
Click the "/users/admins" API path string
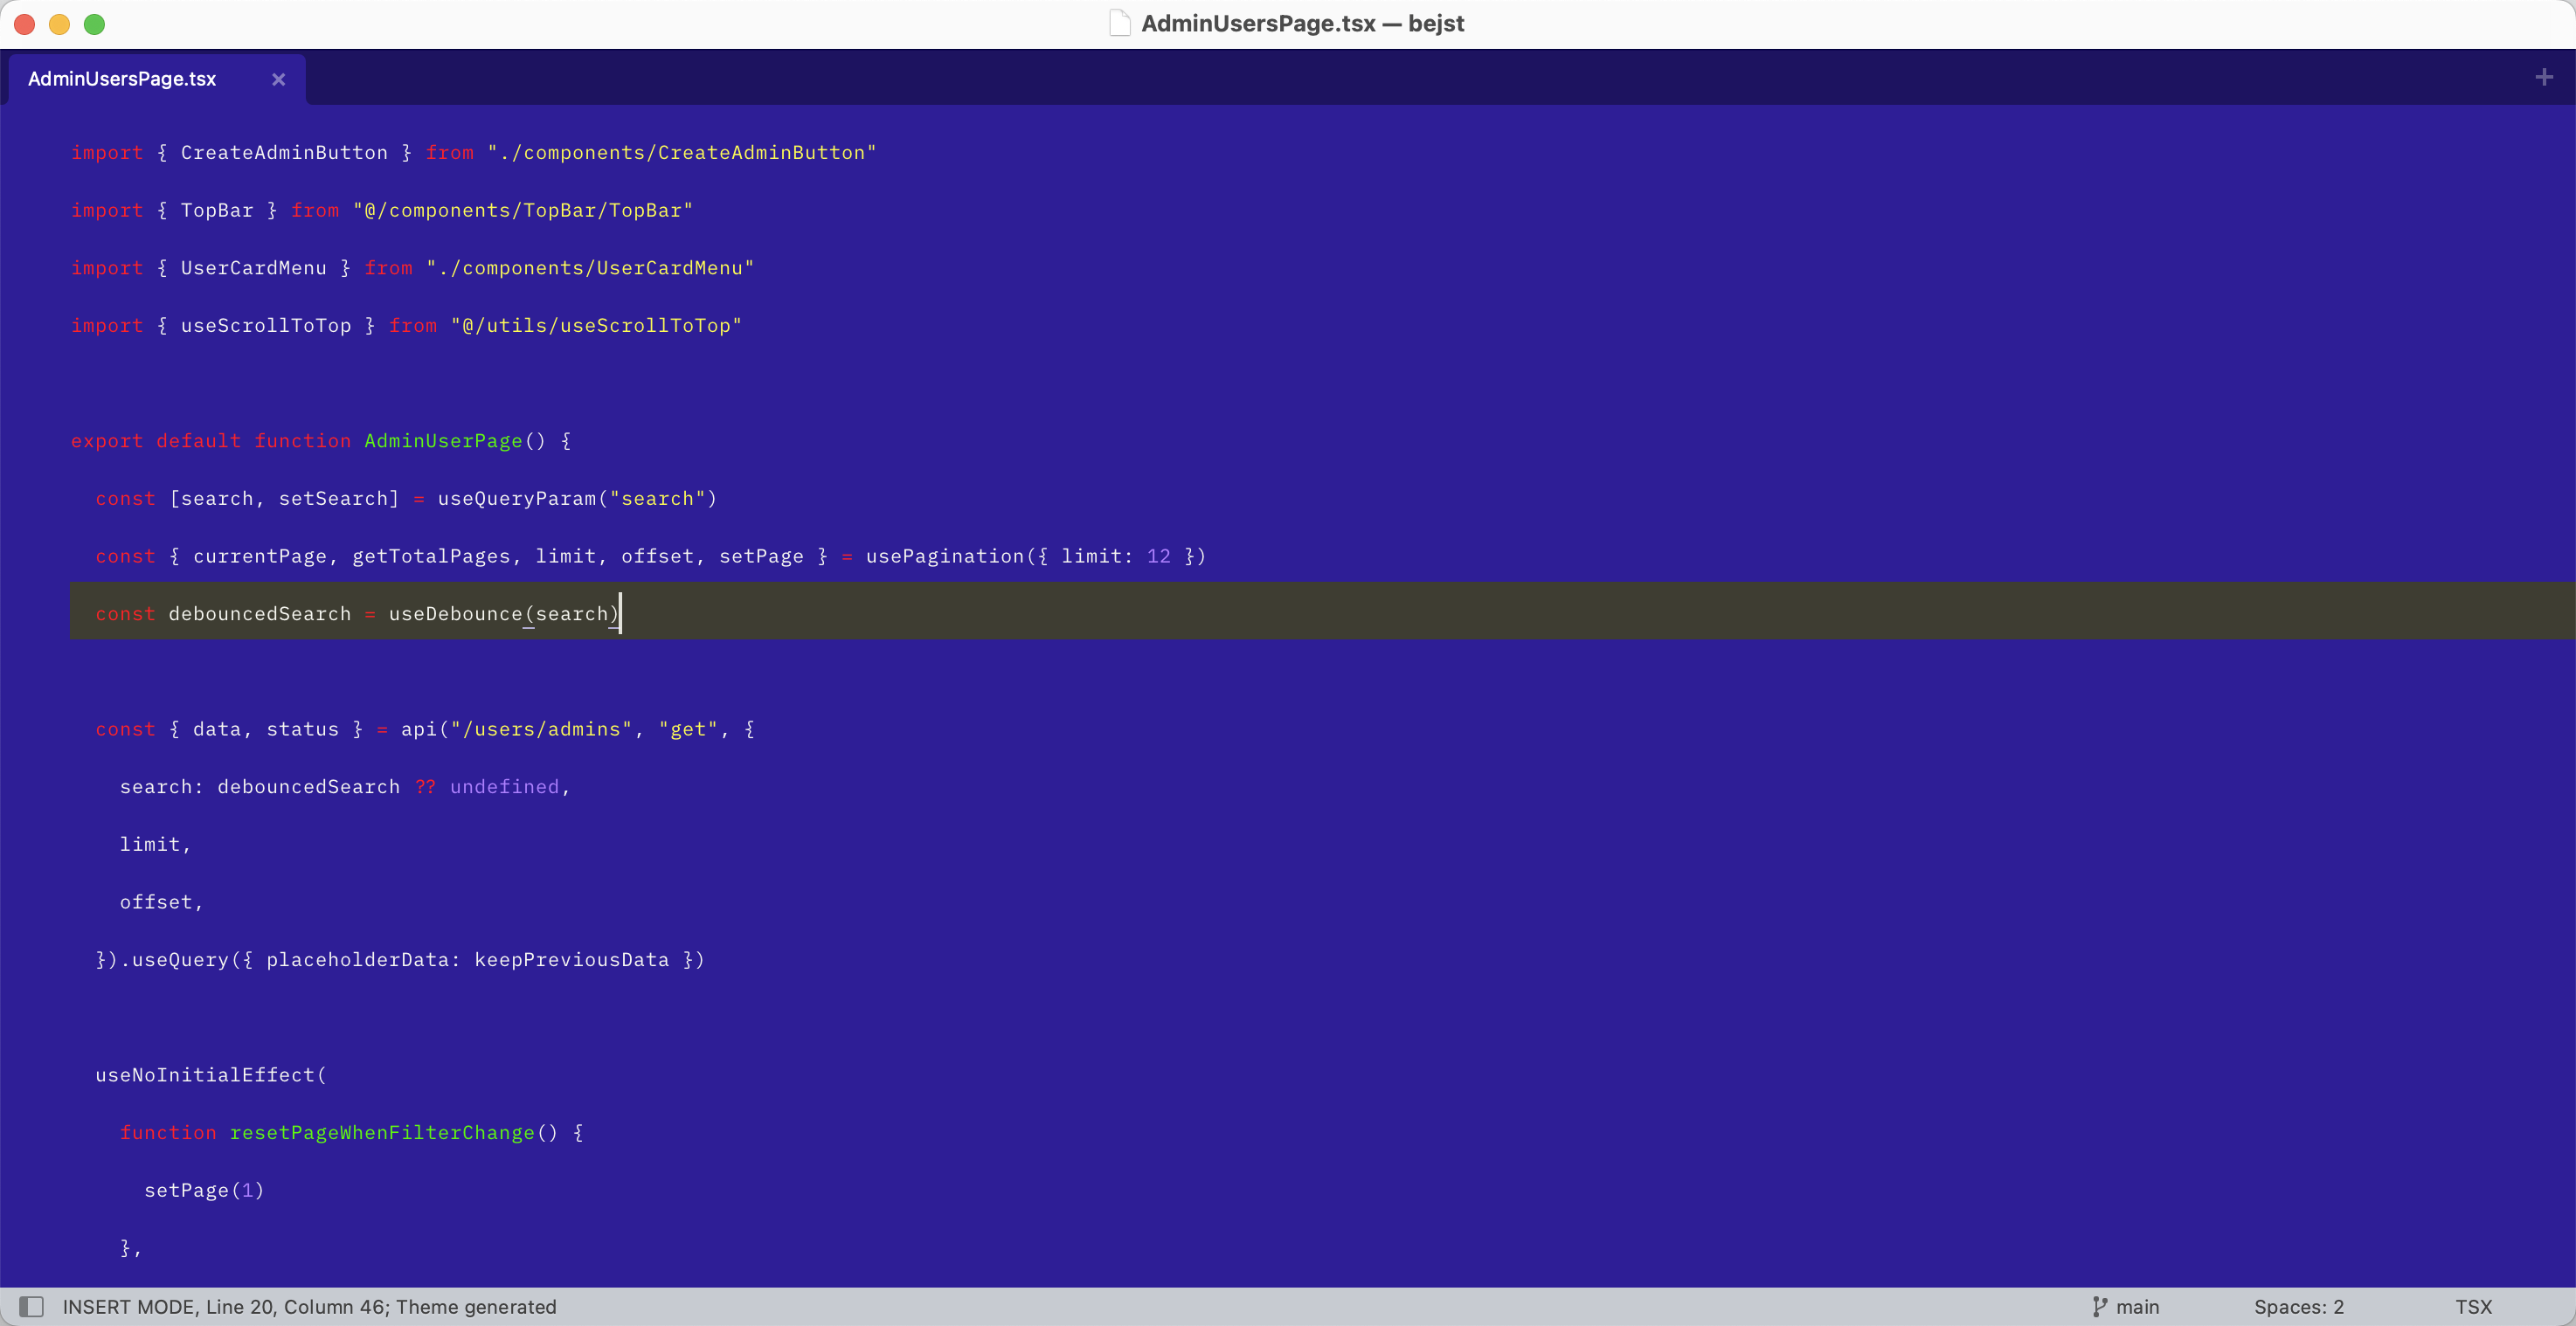coord(541,729)
